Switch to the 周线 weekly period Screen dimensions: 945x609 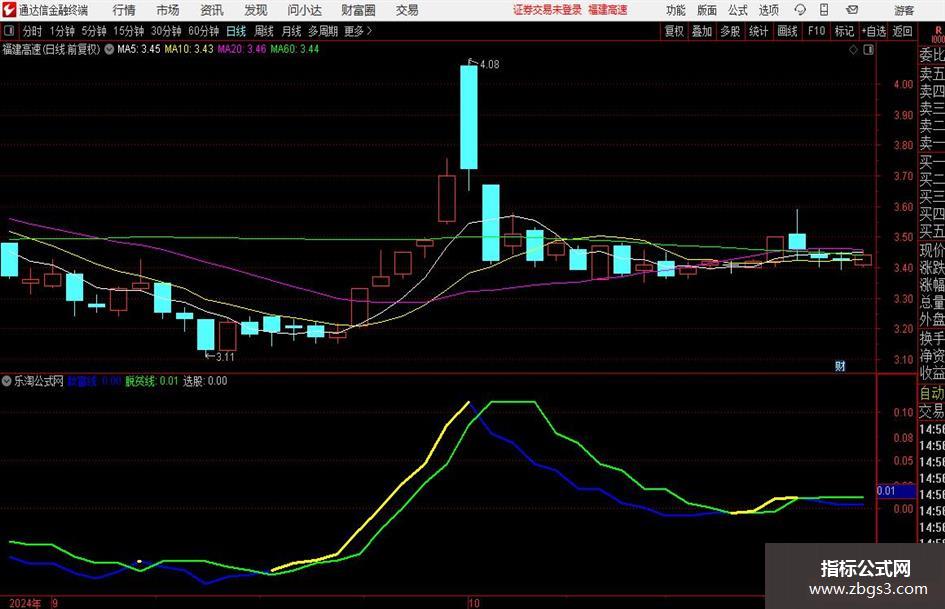[x=263, y=31]
